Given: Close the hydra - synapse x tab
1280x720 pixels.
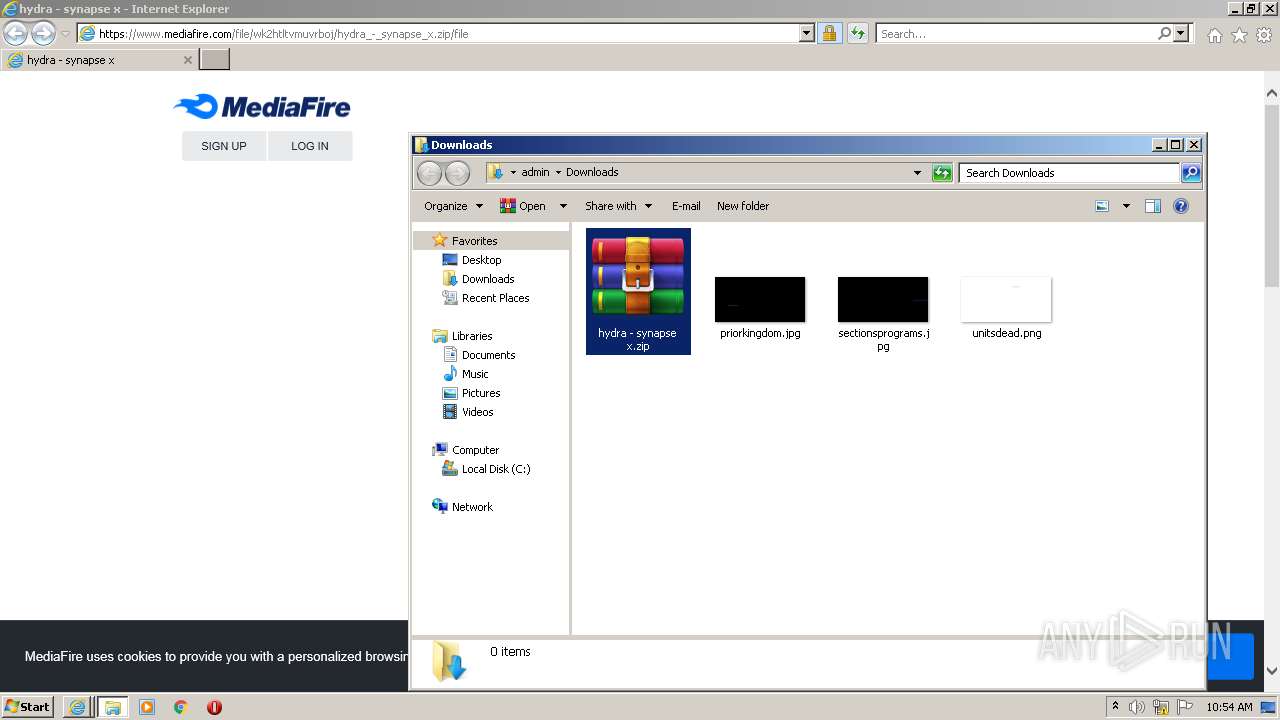Looking at the screenshot, I should 187,60.
